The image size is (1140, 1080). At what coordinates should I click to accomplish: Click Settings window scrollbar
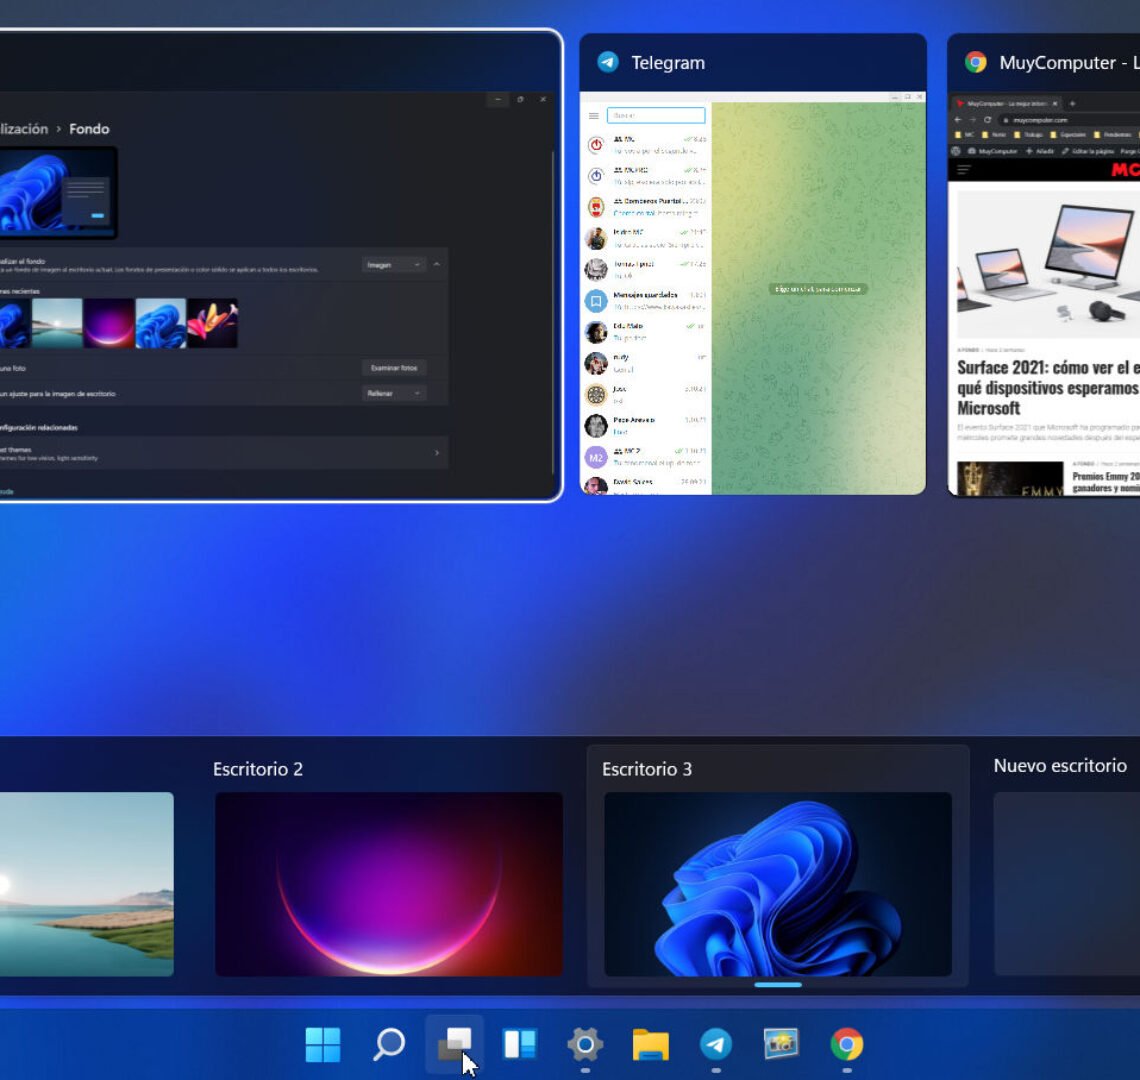(553, 313)
